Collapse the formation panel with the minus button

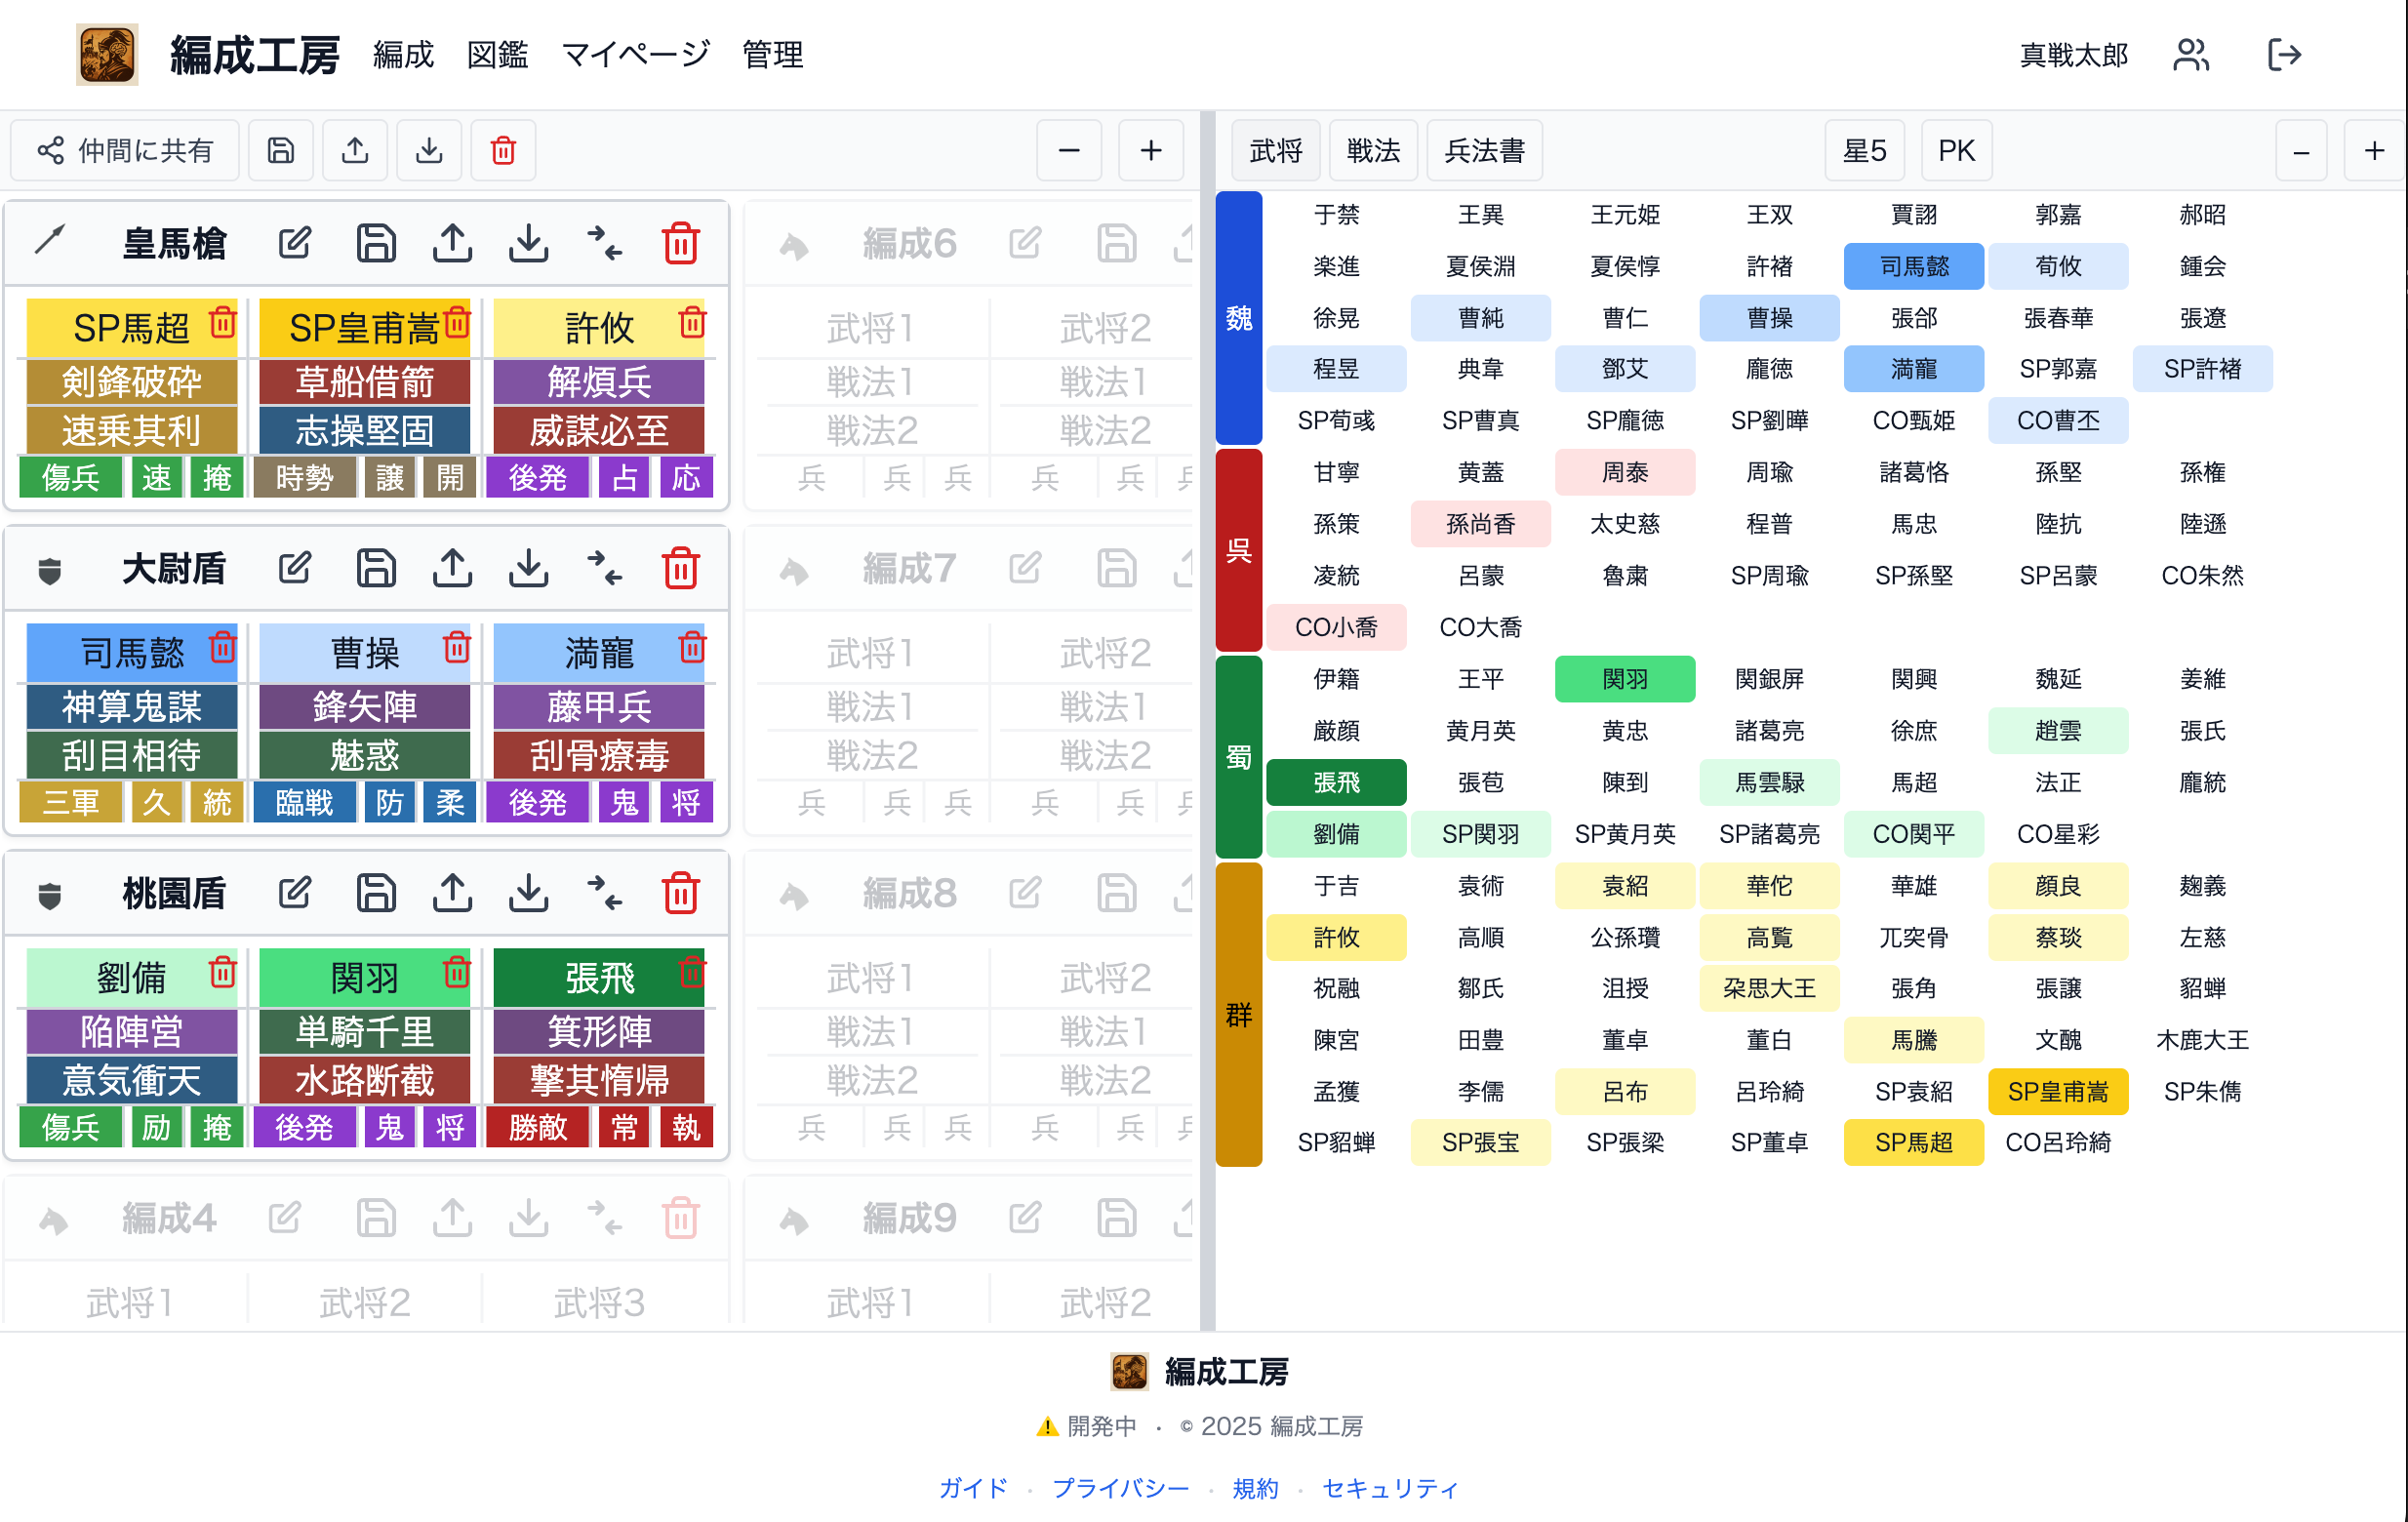(1068, 150)
